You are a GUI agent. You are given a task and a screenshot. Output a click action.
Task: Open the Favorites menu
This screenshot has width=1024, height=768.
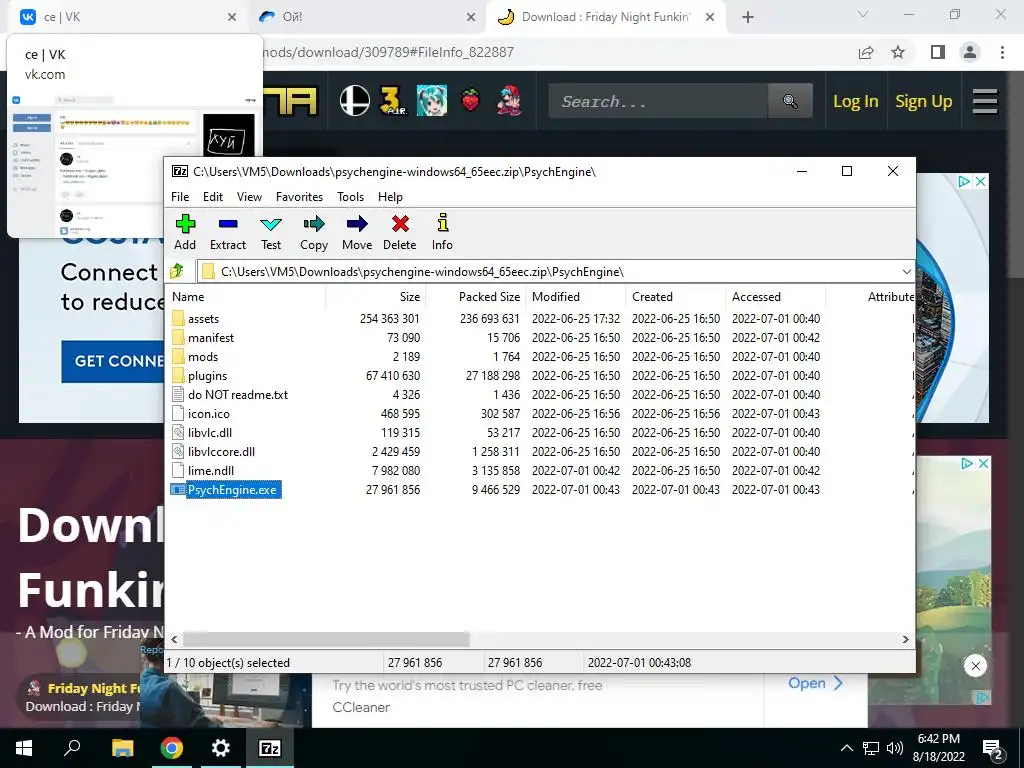tap(299, 197)
